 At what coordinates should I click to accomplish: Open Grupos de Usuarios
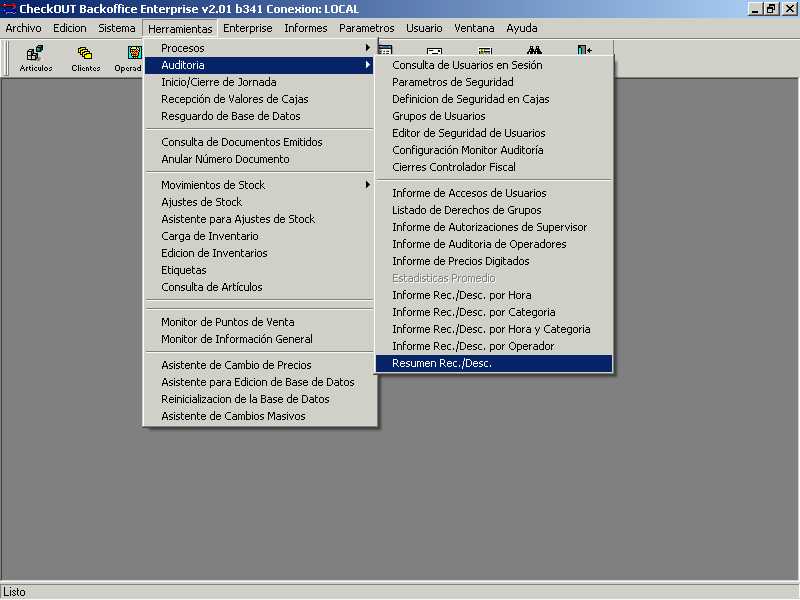click(494, 116)
